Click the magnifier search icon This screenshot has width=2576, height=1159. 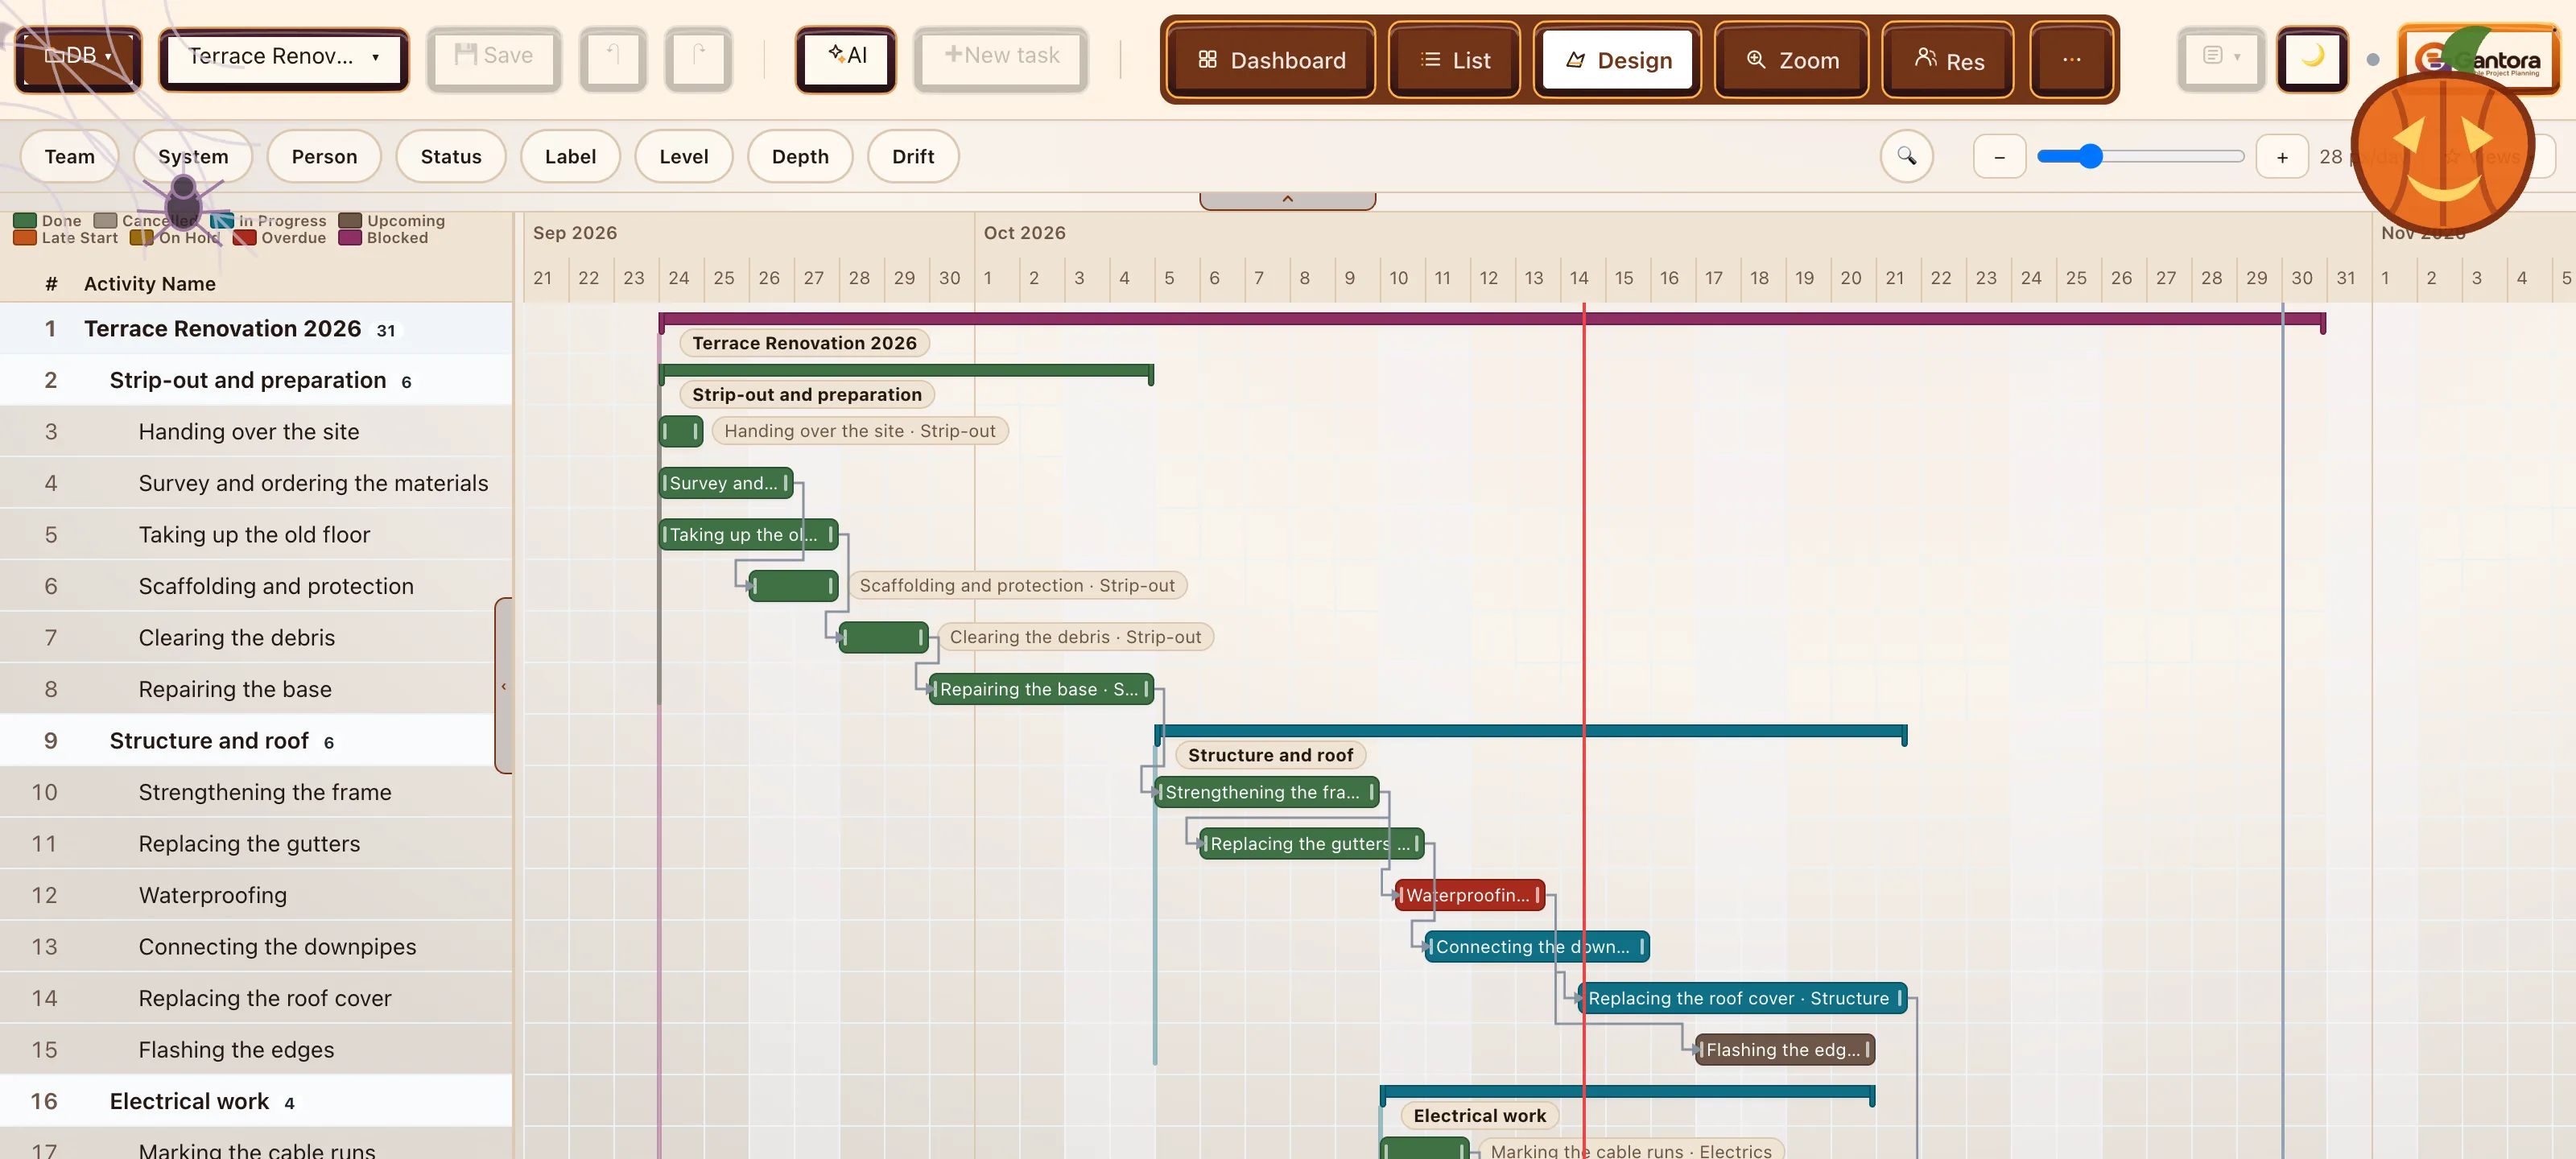(x=1906, y=156)
